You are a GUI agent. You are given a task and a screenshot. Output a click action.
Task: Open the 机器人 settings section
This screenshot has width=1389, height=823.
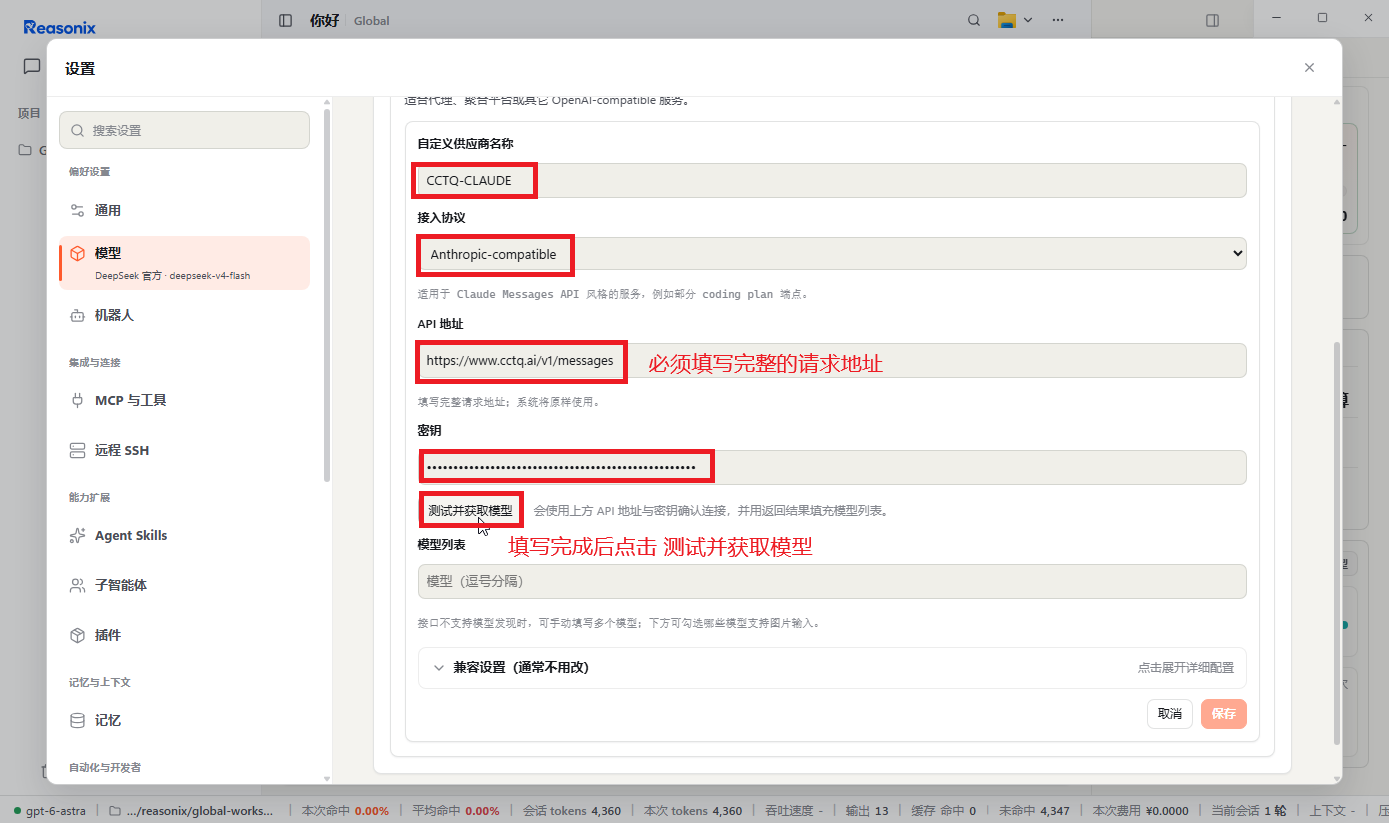coord(185,316)
